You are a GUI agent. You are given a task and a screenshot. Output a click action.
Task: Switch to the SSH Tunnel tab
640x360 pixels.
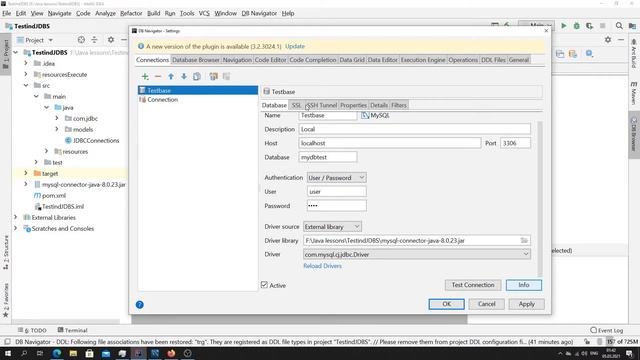pyautogui.click(x=322, y=105)
